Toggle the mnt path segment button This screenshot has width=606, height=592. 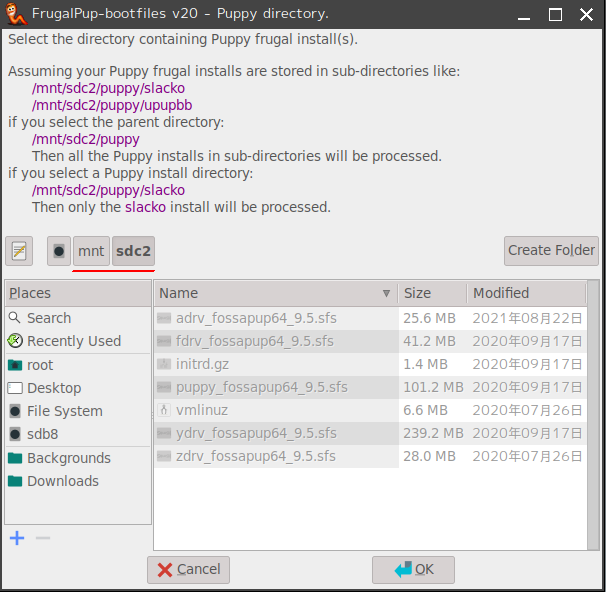pos(91,251)
